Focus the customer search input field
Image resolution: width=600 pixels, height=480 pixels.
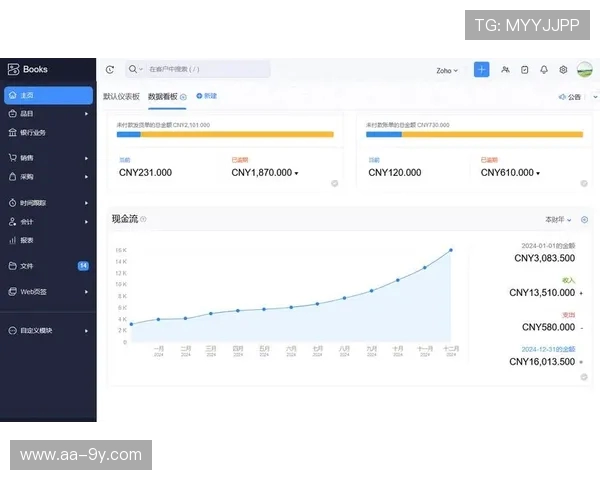pyautogui.click(x=209, y=69)
